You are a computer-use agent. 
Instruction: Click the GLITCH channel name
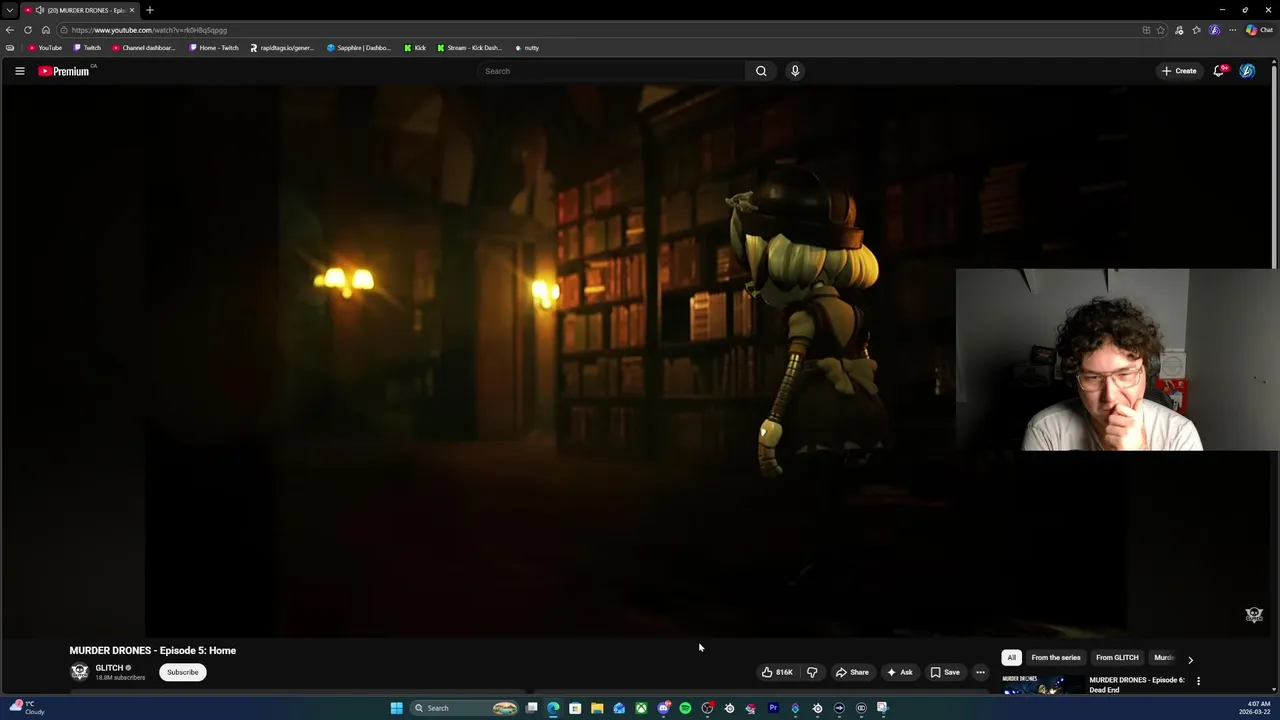tap(109, 668)
